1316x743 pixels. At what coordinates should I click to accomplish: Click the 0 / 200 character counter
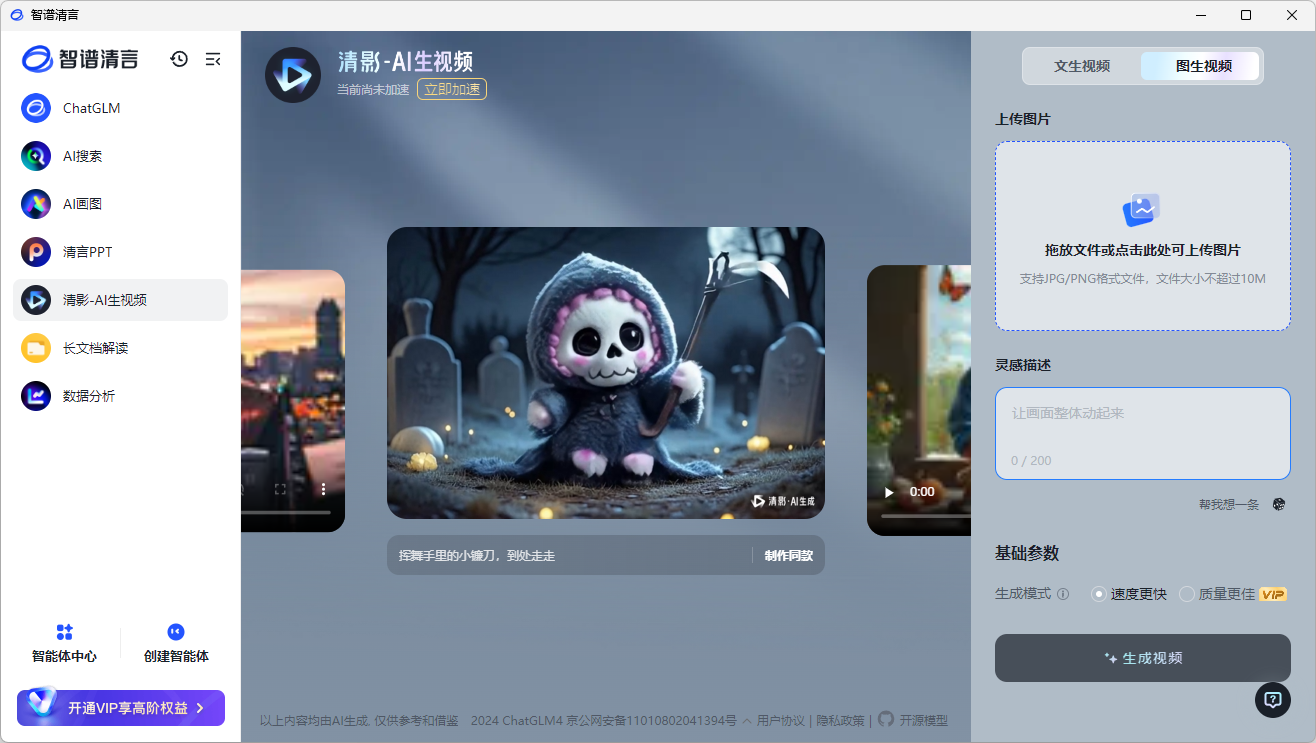point(1031,461)
